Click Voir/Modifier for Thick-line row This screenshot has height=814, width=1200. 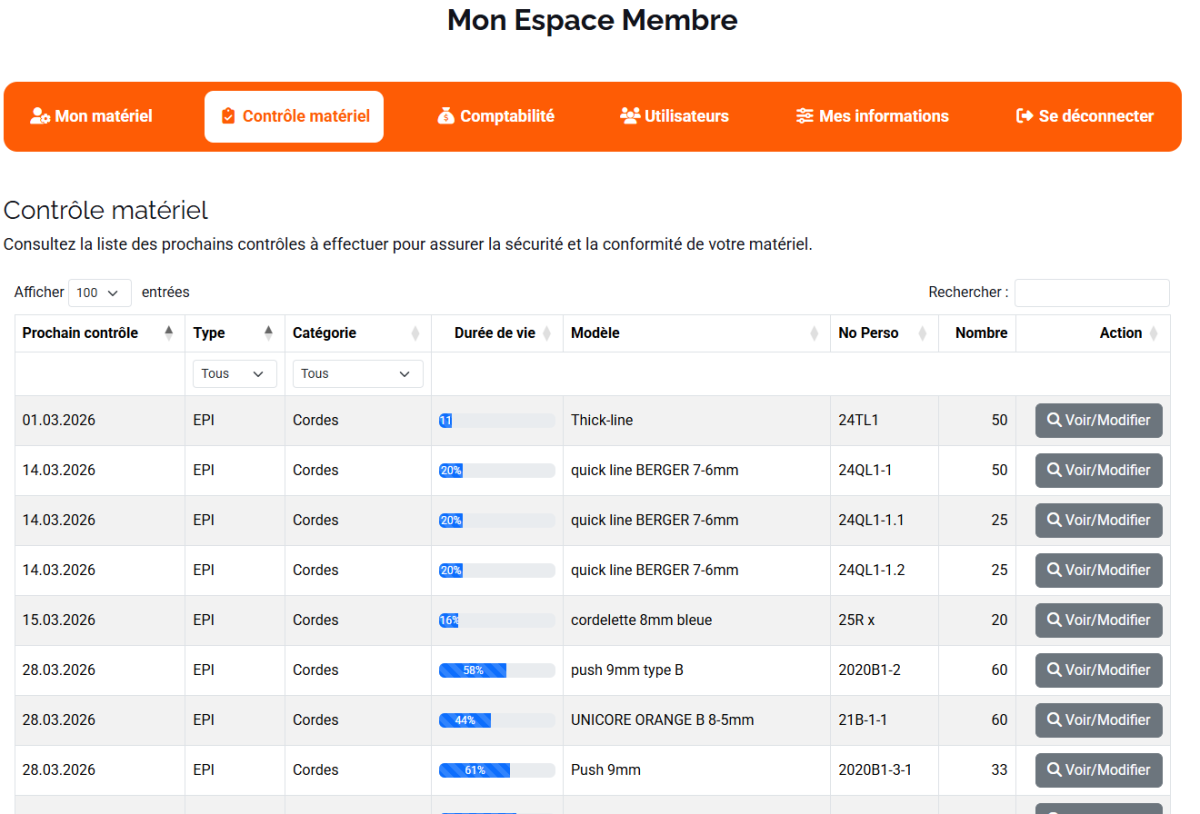1098,420
